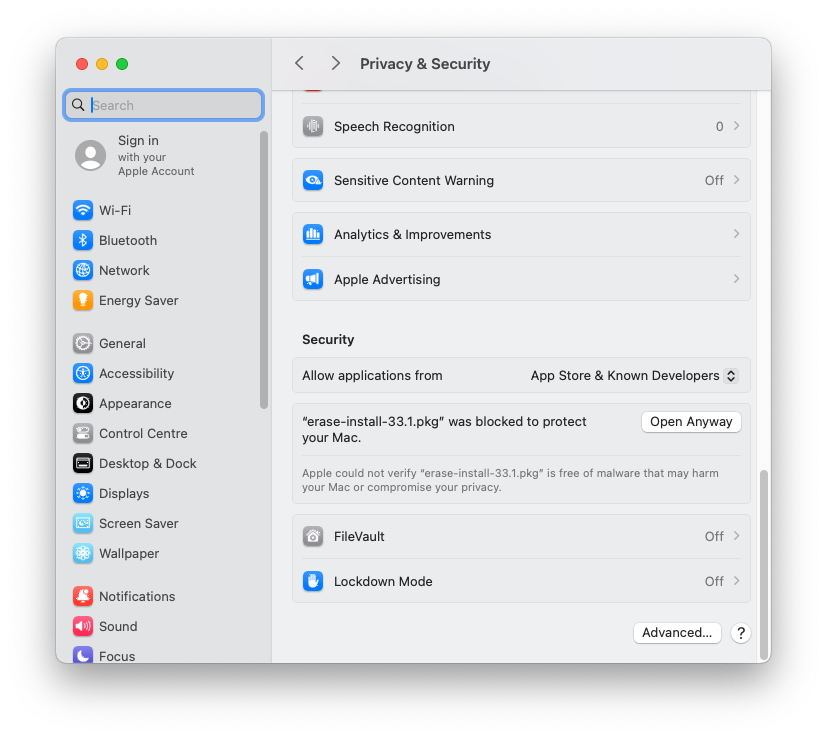The image size is (827, 737).
Task: Click the Apple Account avatar icon
Action: (x=91, y=155)
